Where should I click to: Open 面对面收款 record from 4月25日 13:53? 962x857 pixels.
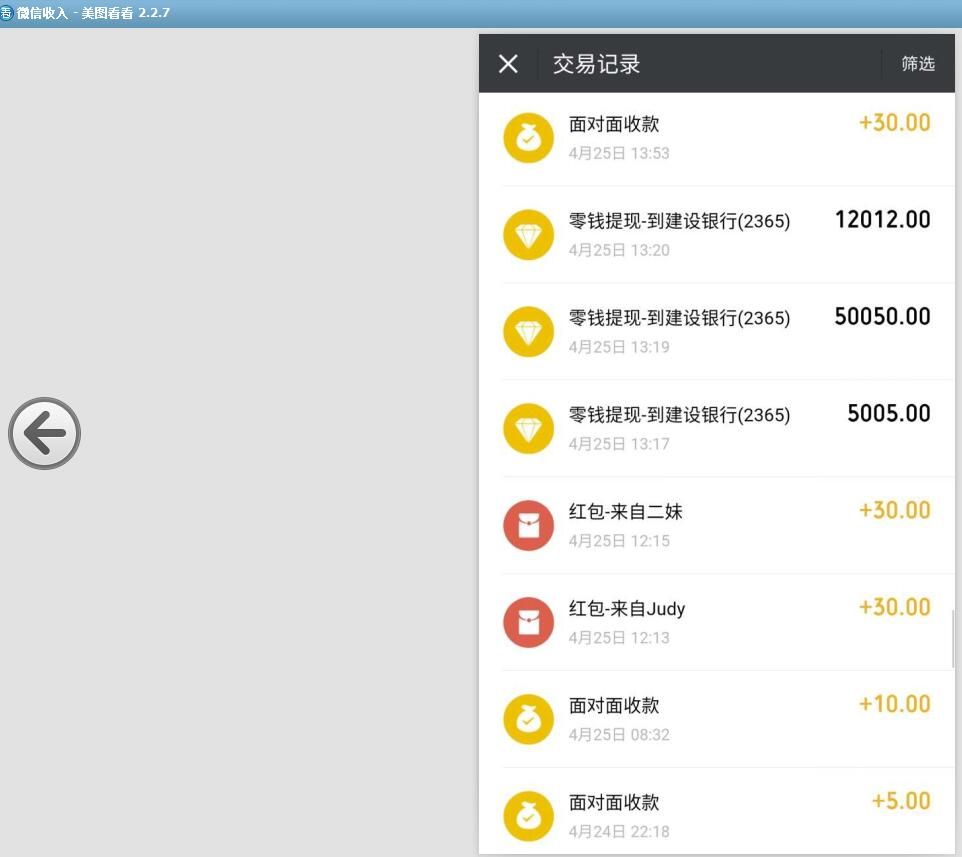(x=717, y=139)
